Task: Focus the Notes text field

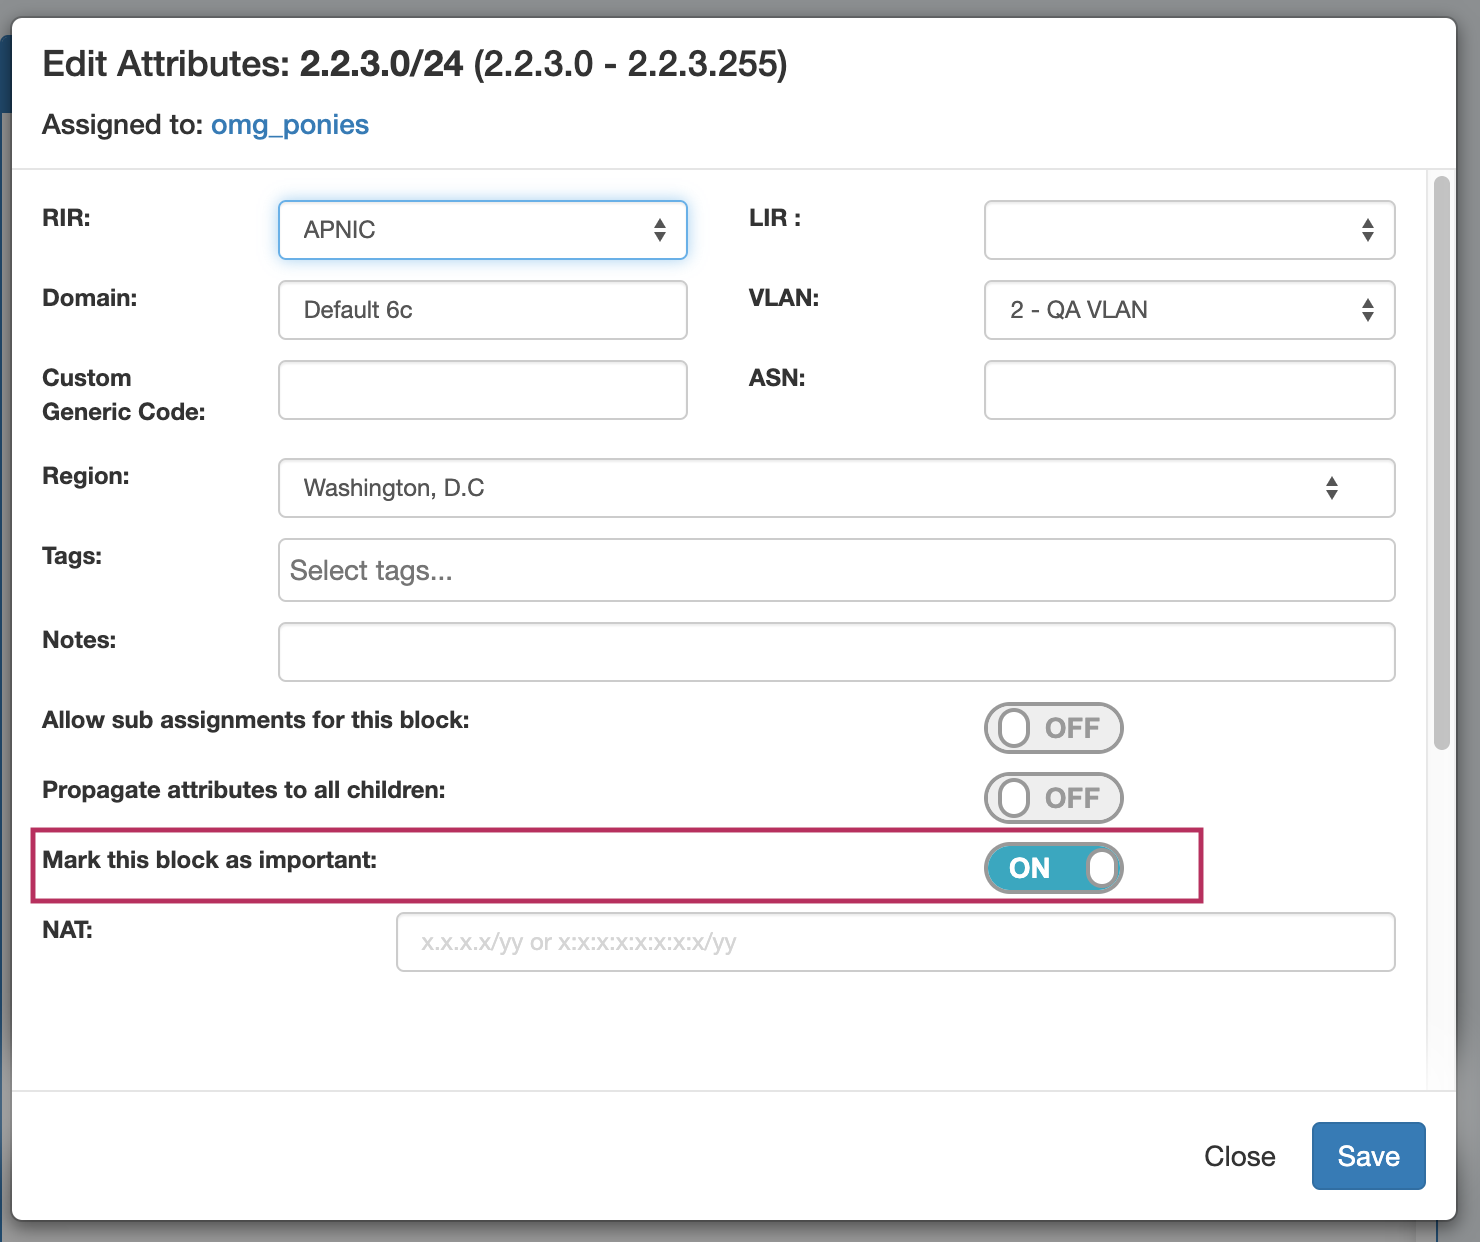Action: (836, 652)
